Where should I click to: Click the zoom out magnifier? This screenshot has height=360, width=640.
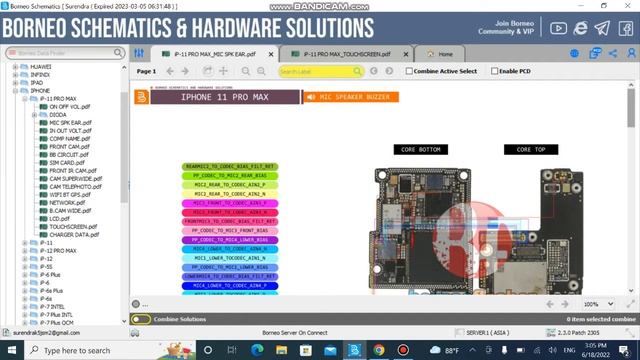pyautogui.click(x=261, y=71)
